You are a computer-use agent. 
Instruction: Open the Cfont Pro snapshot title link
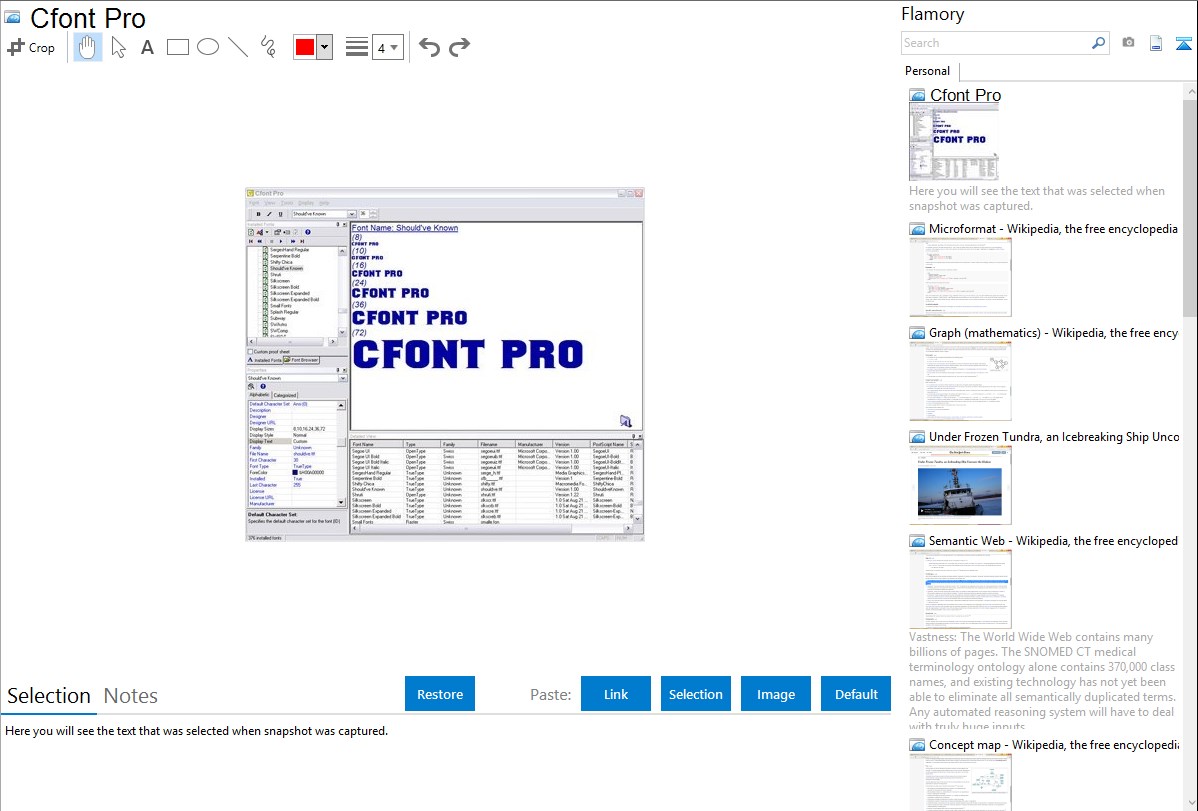[965, 95]
